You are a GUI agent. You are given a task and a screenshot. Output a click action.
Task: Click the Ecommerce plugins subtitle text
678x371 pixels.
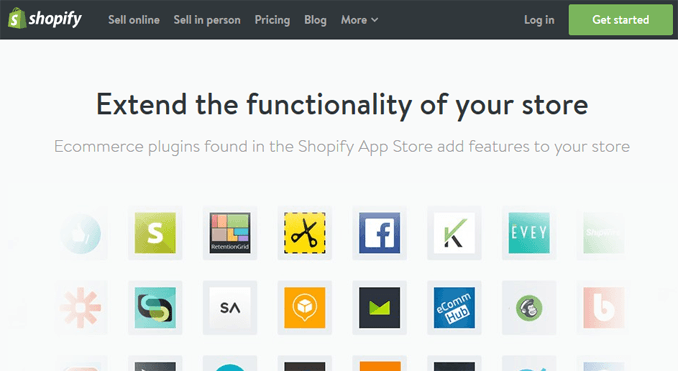tap(342, 147)
